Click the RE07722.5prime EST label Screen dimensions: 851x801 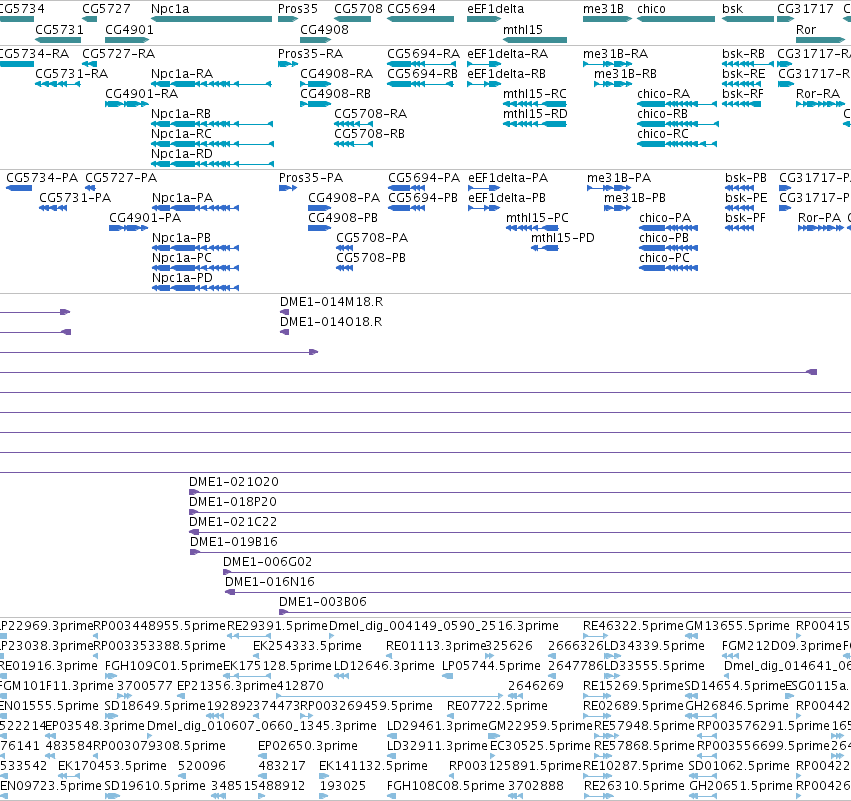click(x=497, y=705)
